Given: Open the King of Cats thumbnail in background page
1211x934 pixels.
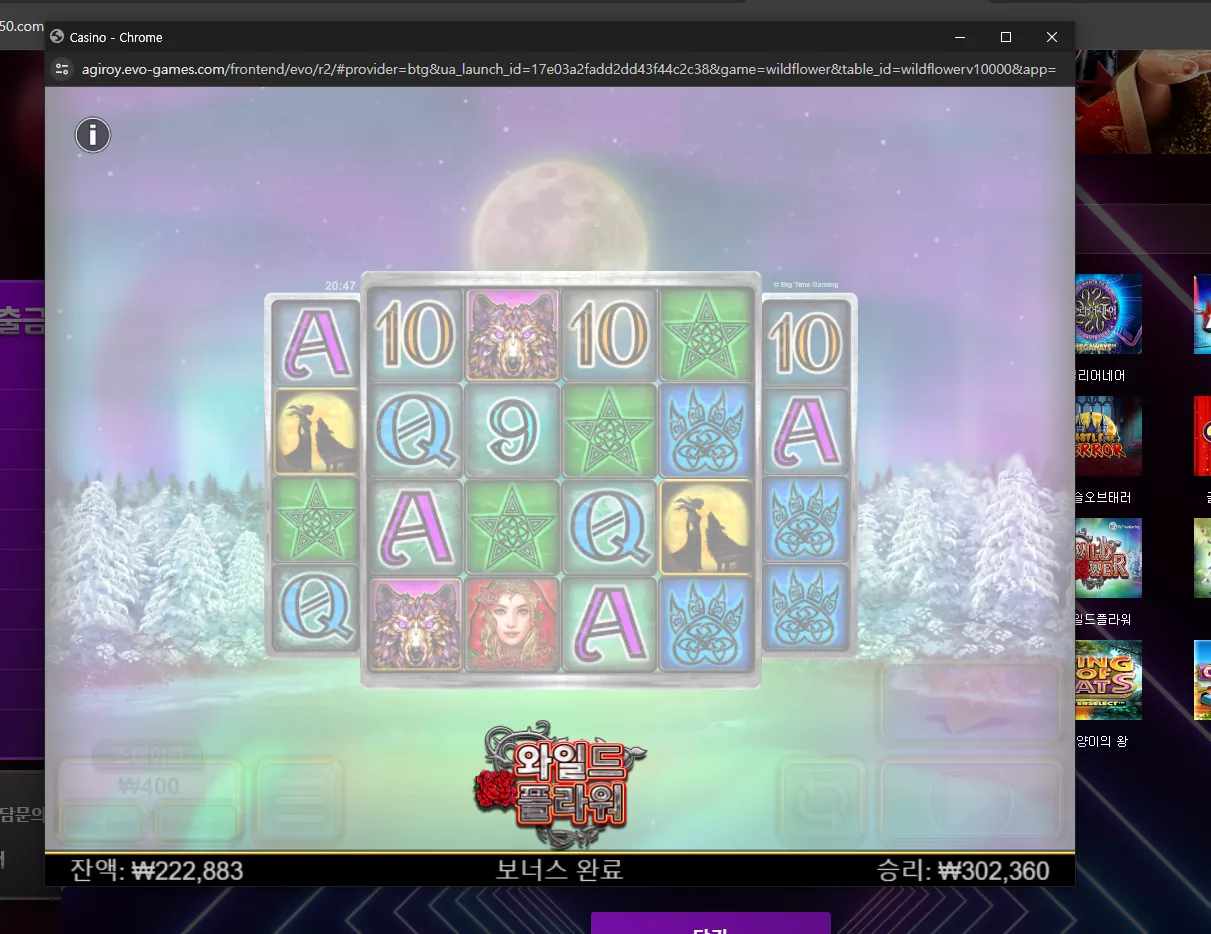Looking at the screenshot, I should pos(1108,680).
